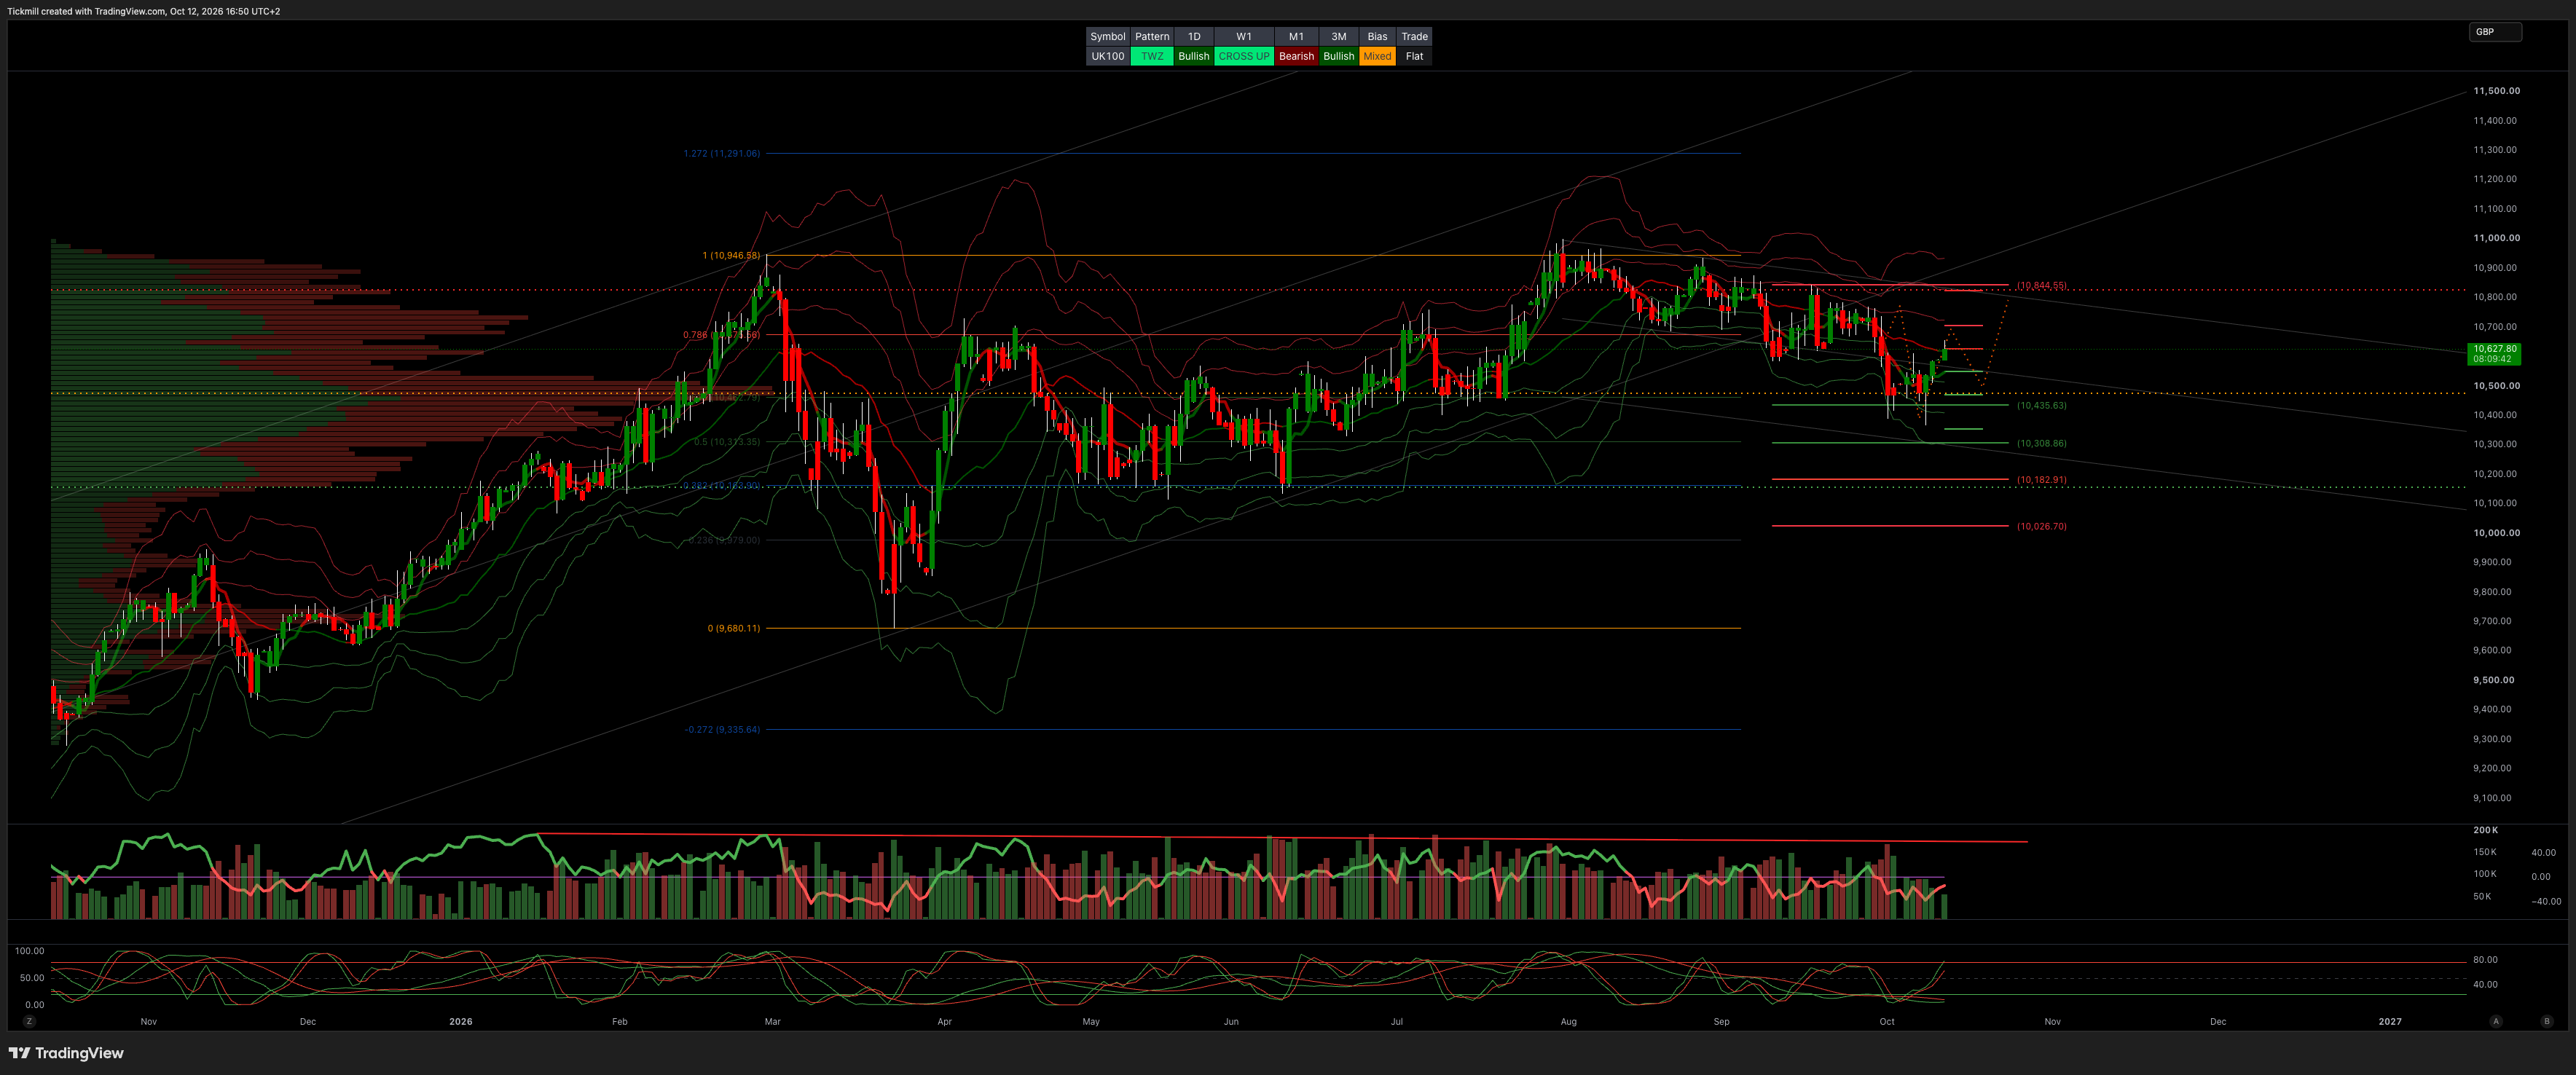Click the 2027 year label on time axis
Screen dimensions: 2576x1075
2389,1021
